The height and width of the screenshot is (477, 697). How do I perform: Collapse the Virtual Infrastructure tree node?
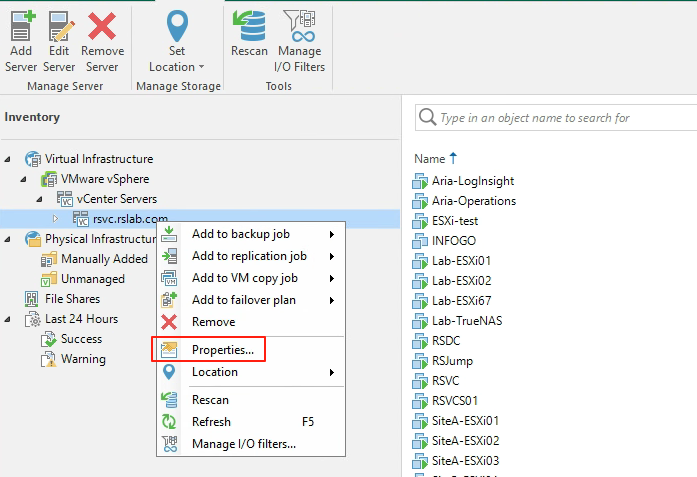pos(8,159)
